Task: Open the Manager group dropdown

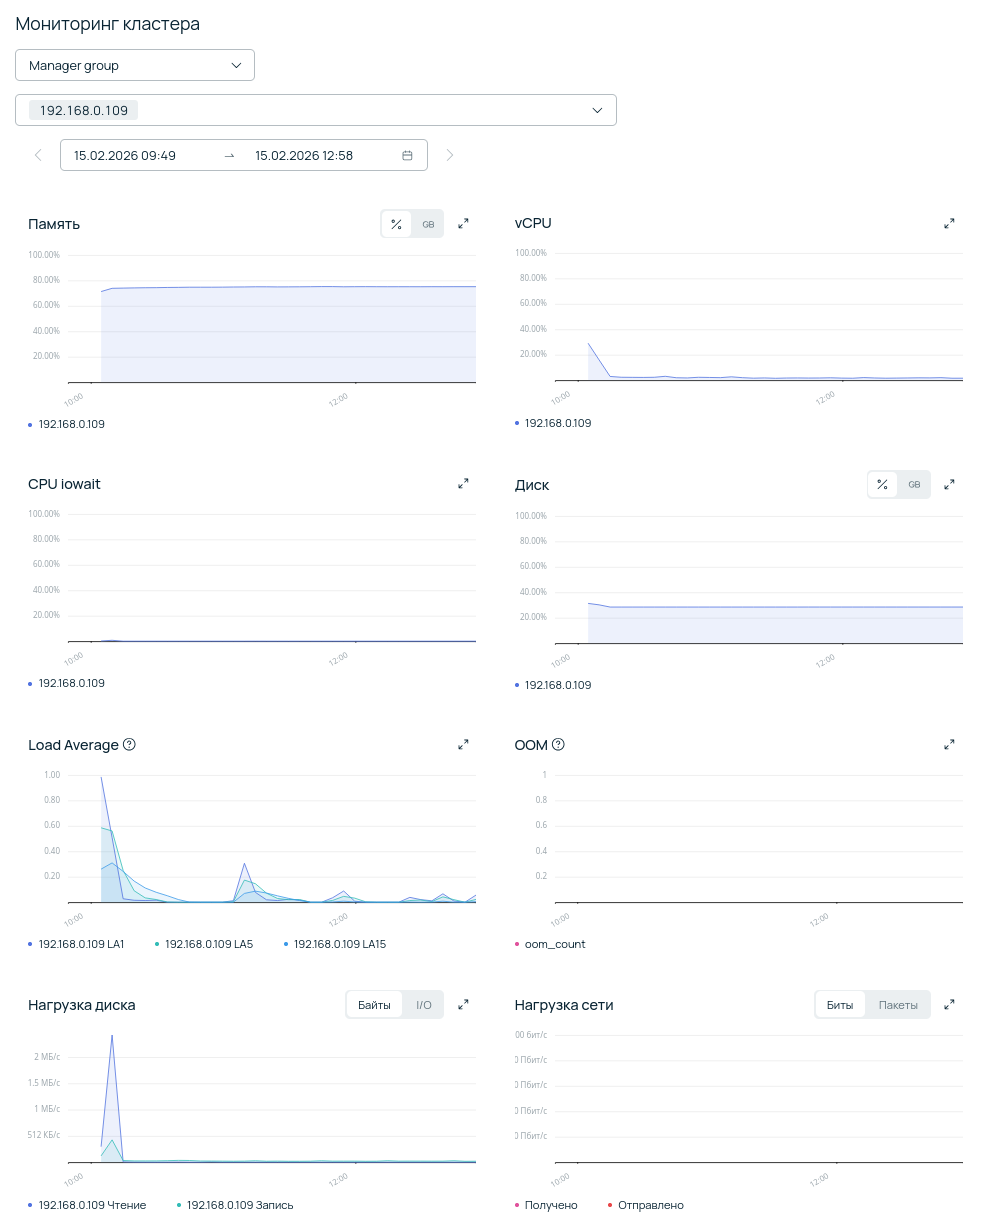Action: point(135,65)
